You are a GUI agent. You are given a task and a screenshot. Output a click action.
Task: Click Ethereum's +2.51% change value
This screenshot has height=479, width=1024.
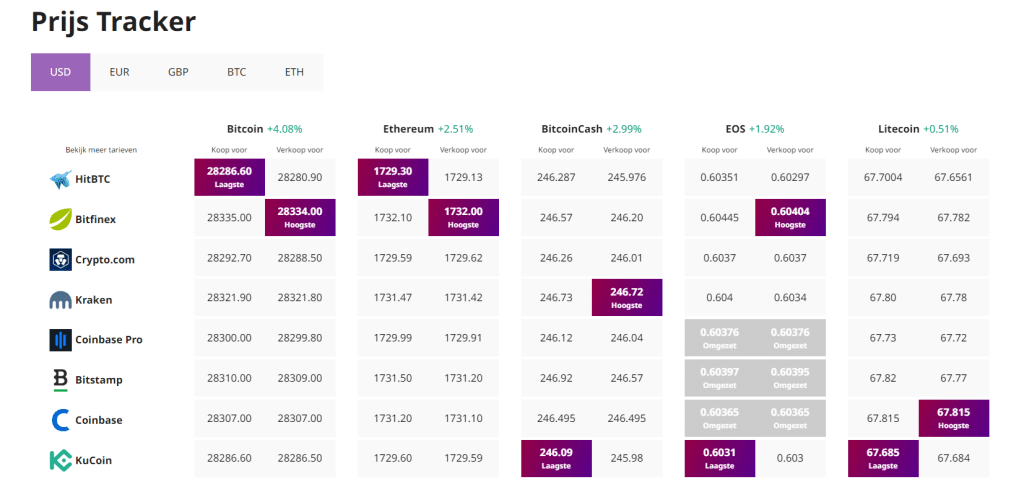(x=455, y=129)
